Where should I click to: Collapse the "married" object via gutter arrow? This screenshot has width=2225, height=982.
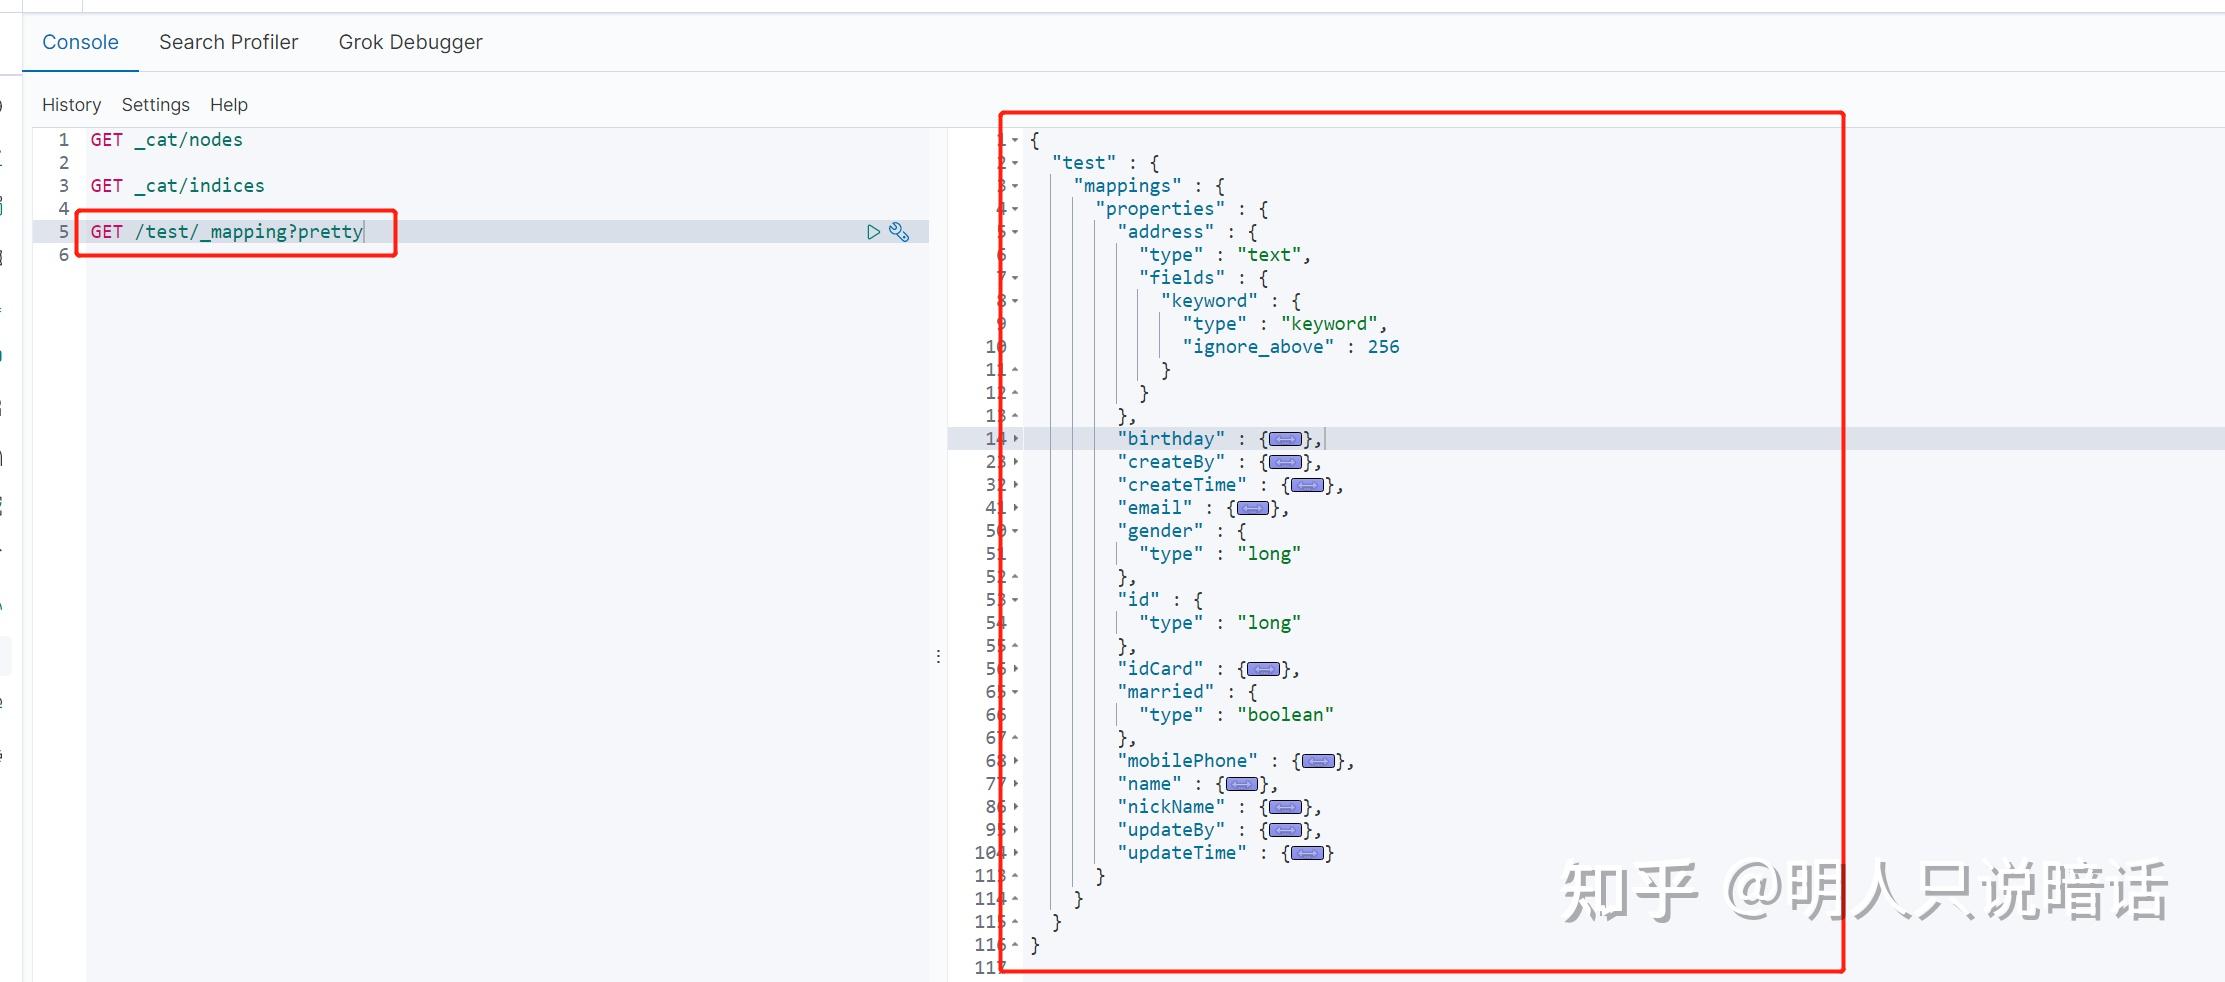click(x=1015, y=692)
